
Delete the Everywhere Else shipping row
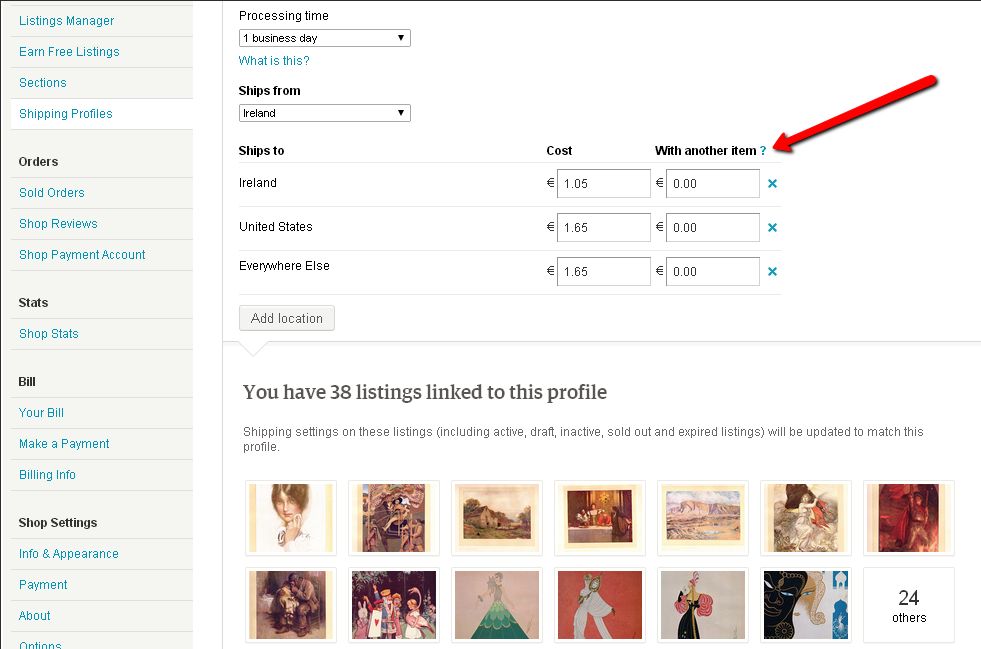772,272
